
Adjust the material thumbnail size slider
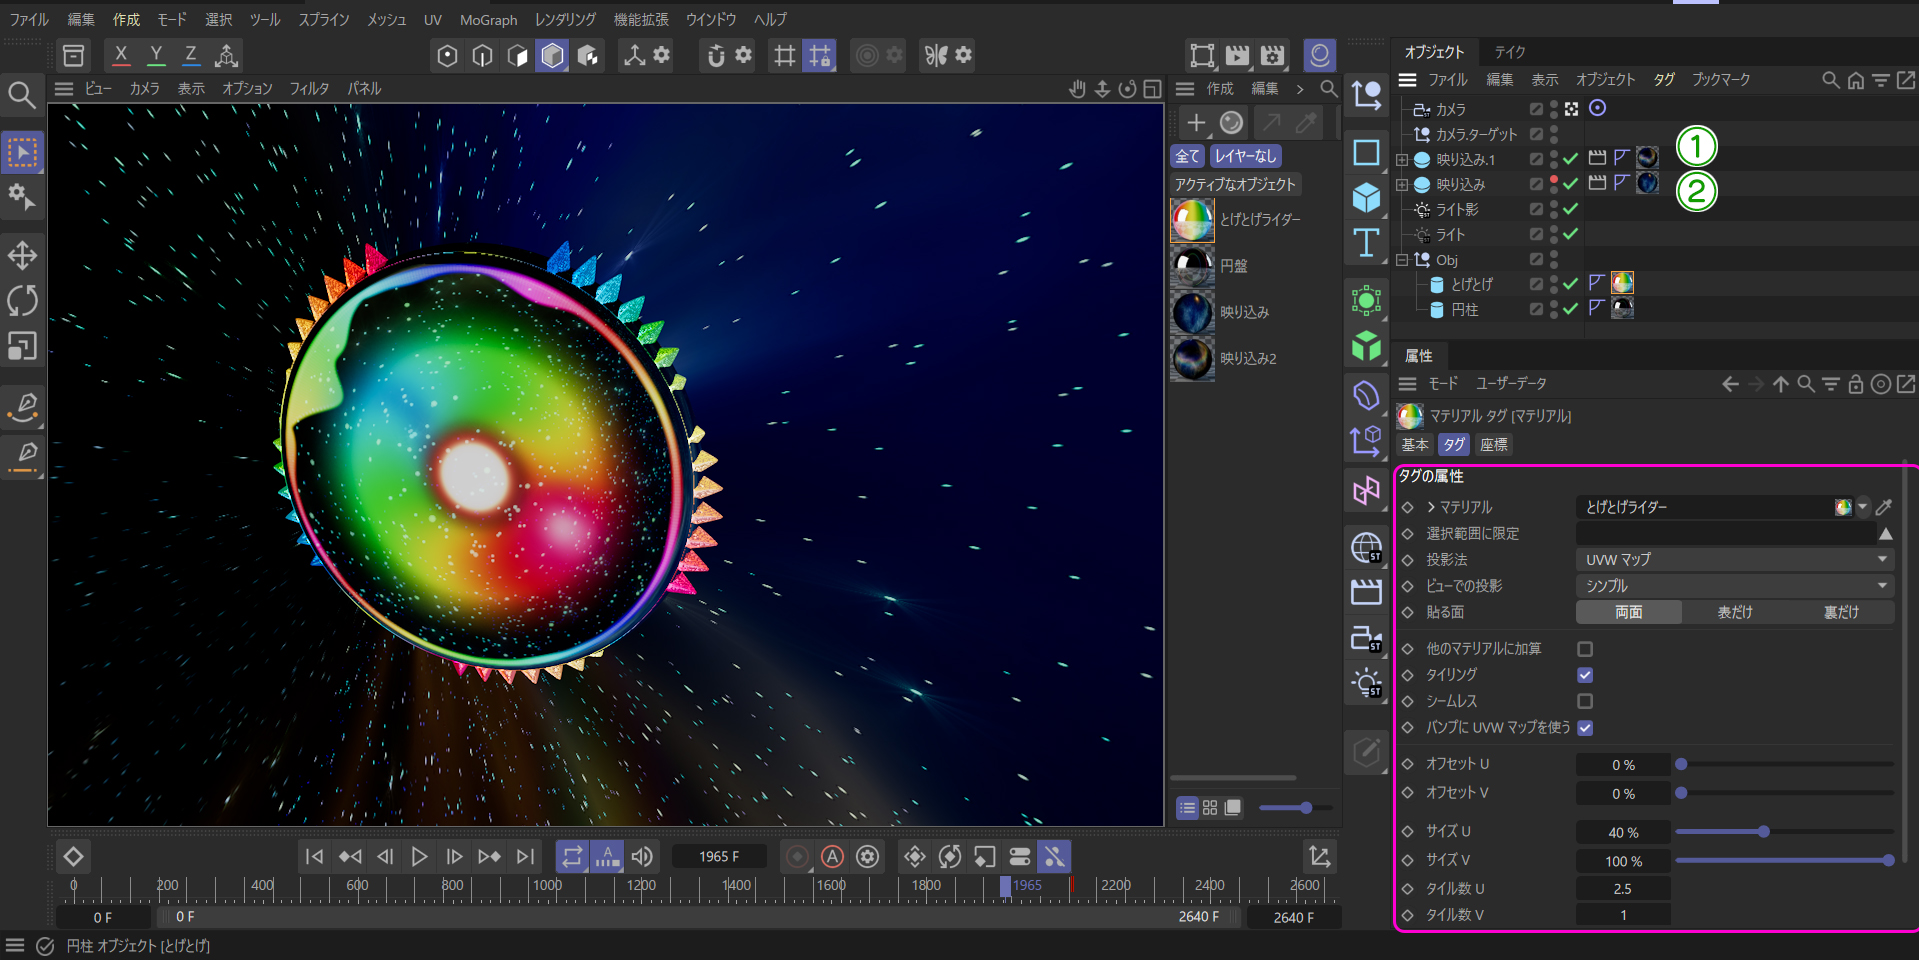[x=1296, y=808]
